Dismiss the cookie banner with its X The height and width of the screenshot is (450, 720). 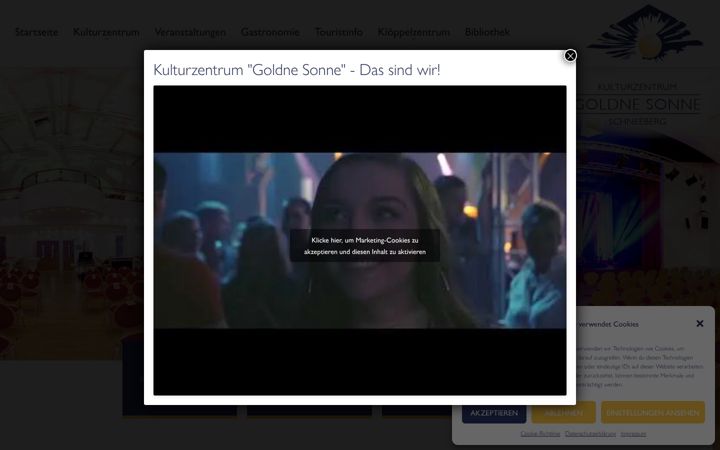coord(699,324)
